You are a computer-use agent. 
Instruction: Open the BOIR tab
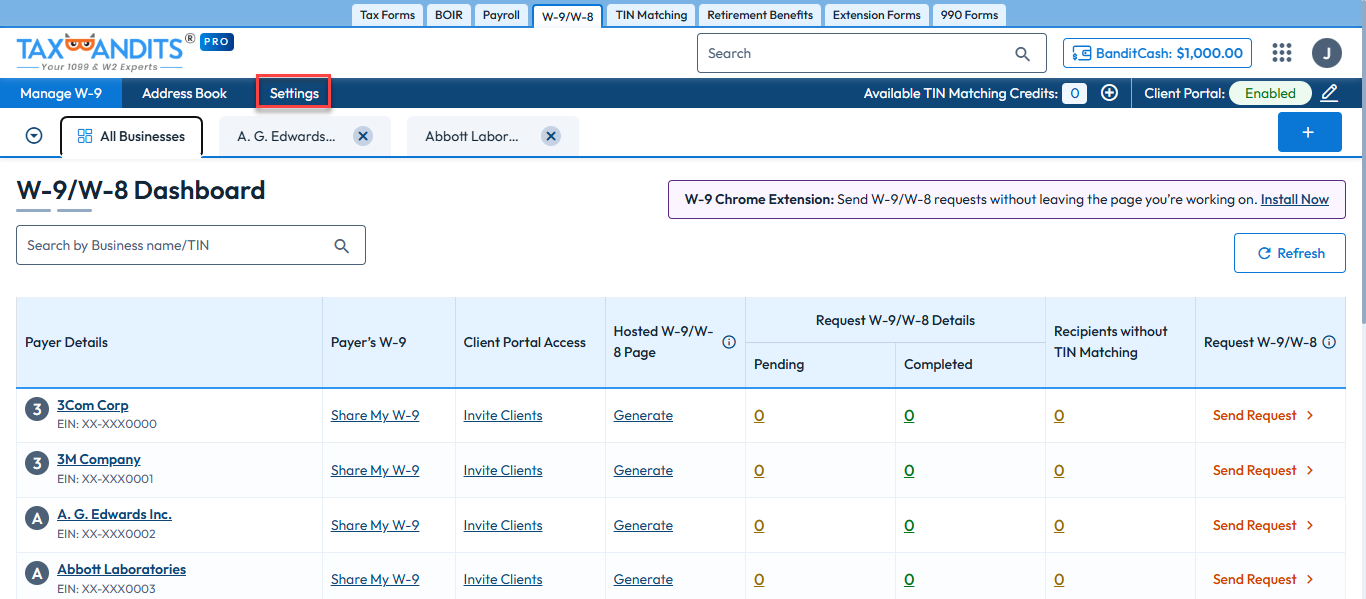click(449, 15)
